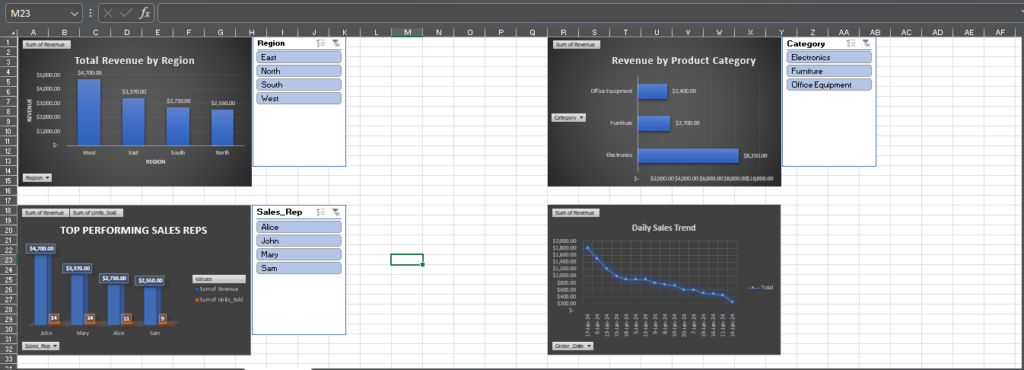Open the Order_Date field dropdown on trend chart
The width and height of the screenshot is (1024, 370).
pyautogui.click(x=573, y=345)
